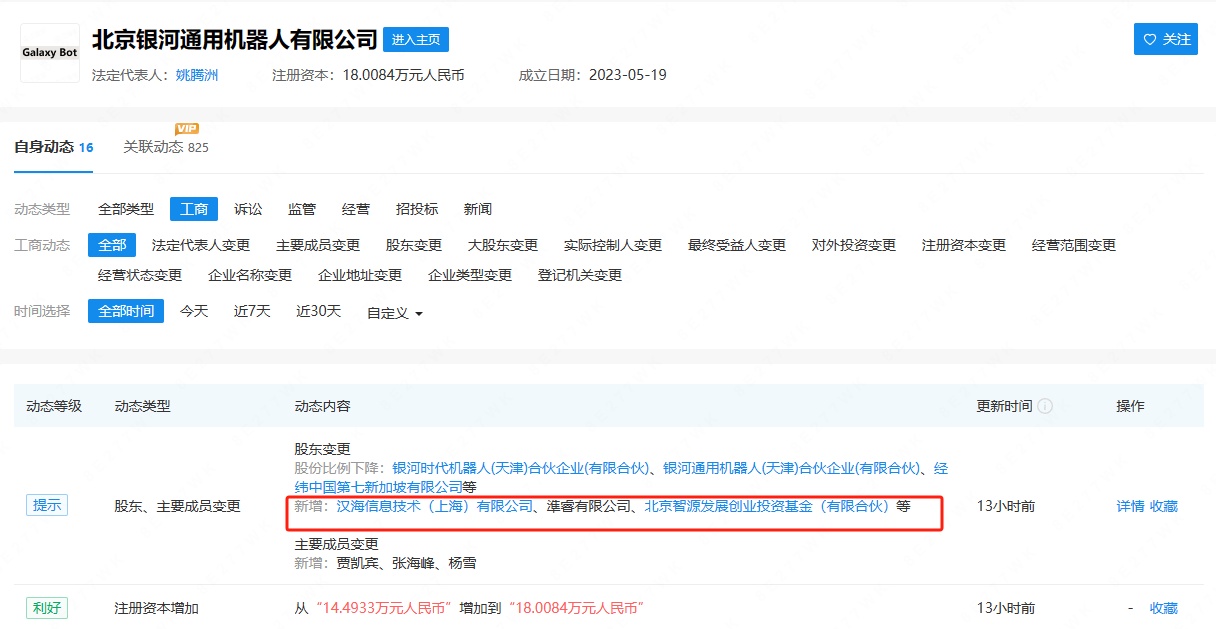Filter by 大股东变更

pyautogui.click(x=503, y=245)
